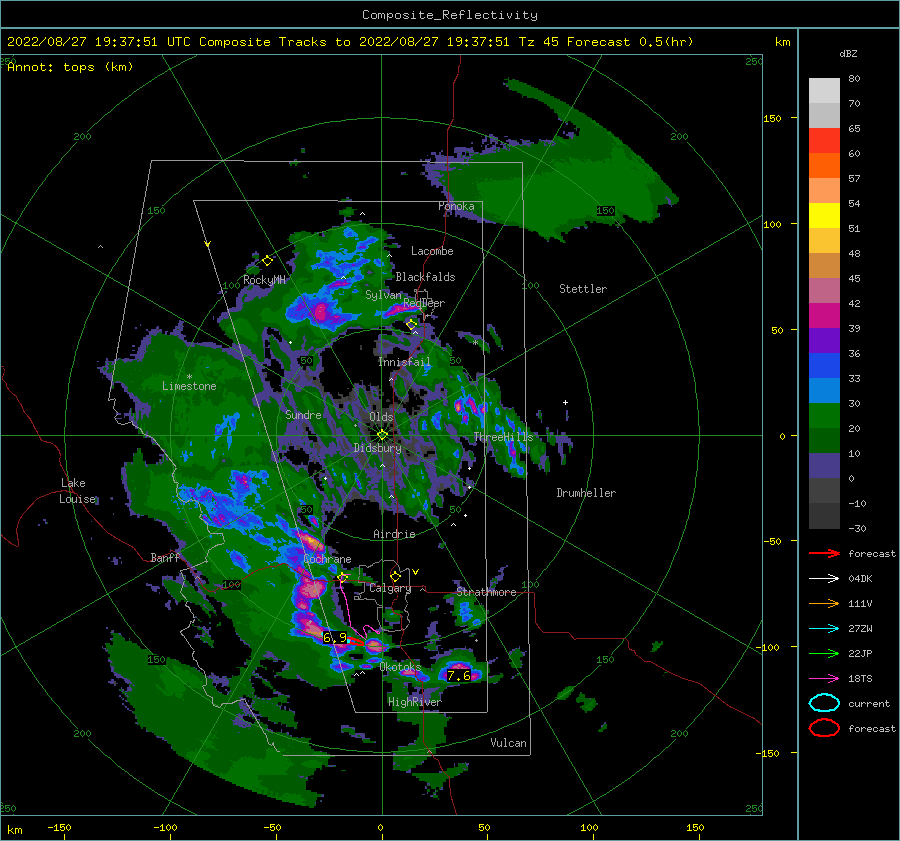
Task: Click the Limestone label
Action: (189, 386)
